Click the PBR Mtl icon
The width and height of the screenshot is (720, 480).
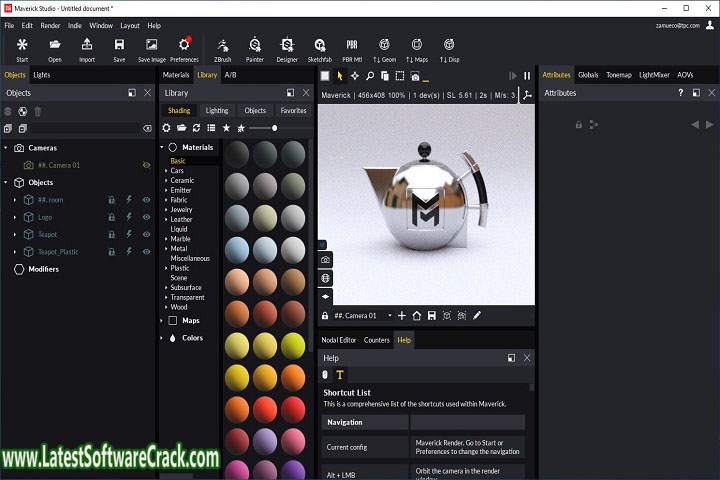352,48
